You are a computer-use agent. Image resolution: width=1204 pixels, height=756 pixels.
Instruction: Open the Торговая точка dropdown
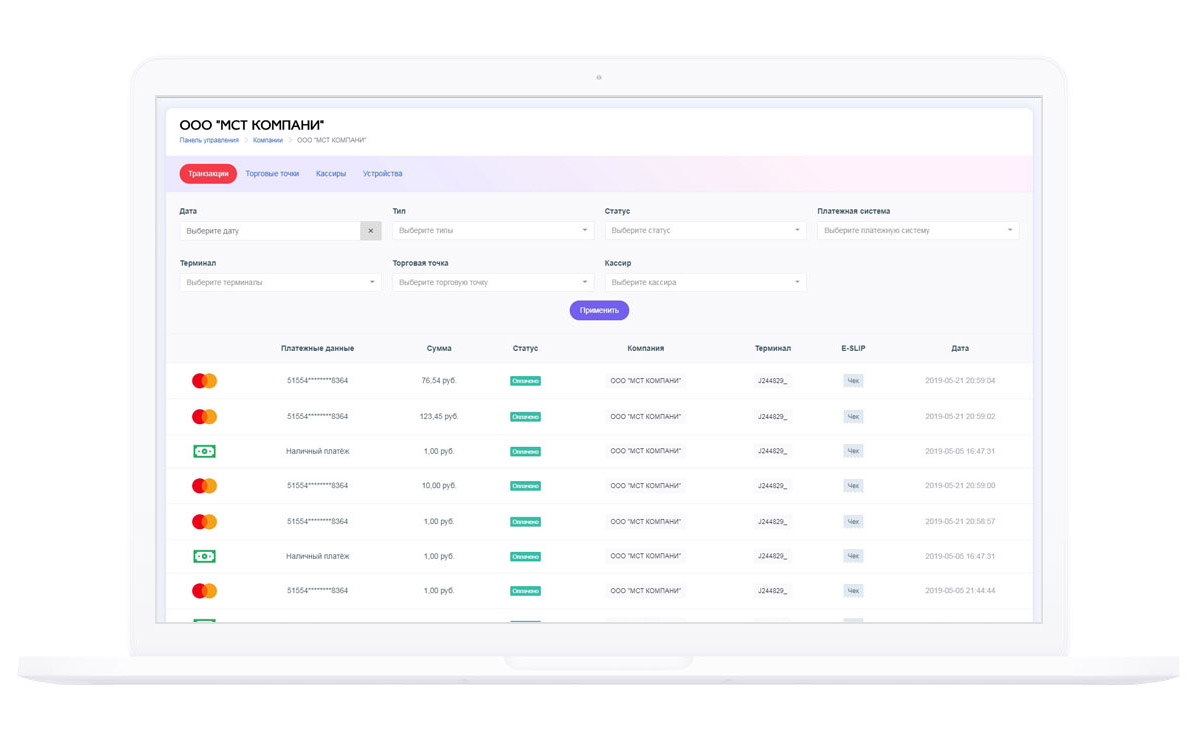(x=492, y=283)
